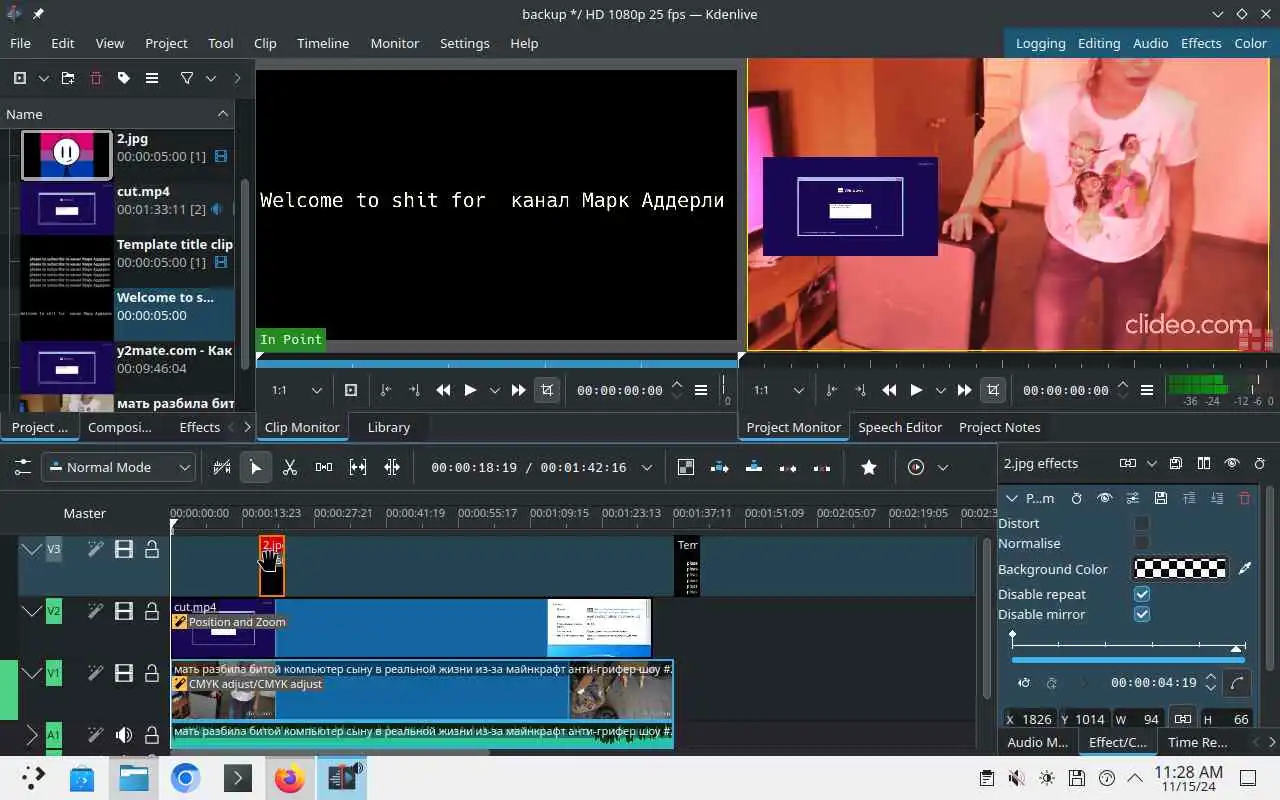Open the Chromium browser taskbar icon
This screenshot has height=800, width=1280.
[x=186, y=778]
